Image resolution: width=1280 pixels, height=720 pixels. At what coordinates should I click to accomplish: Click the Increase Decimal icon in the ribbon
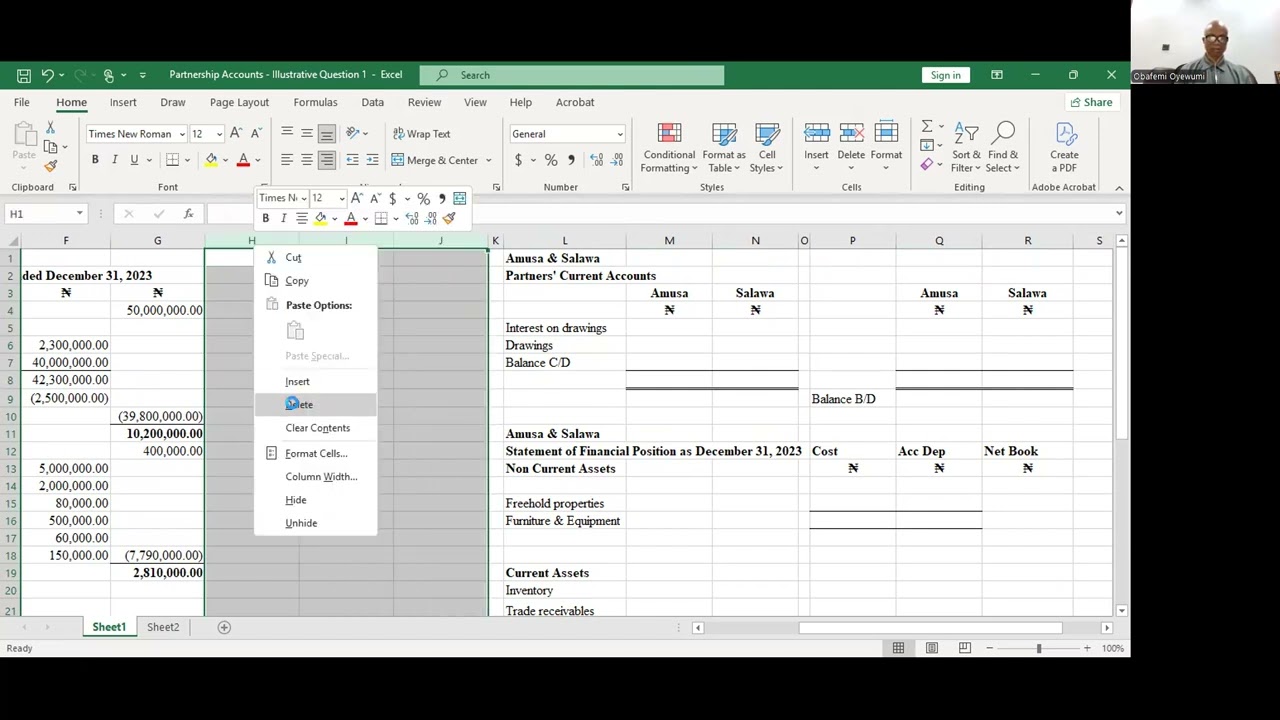pos(597,160)
